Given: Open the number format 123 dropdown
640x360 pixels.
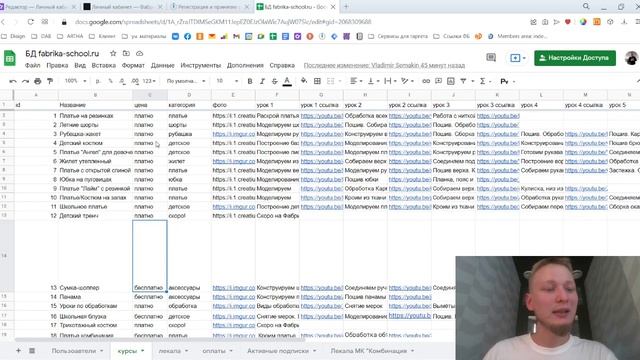Looking at the screenshot, I should (149, 81).
